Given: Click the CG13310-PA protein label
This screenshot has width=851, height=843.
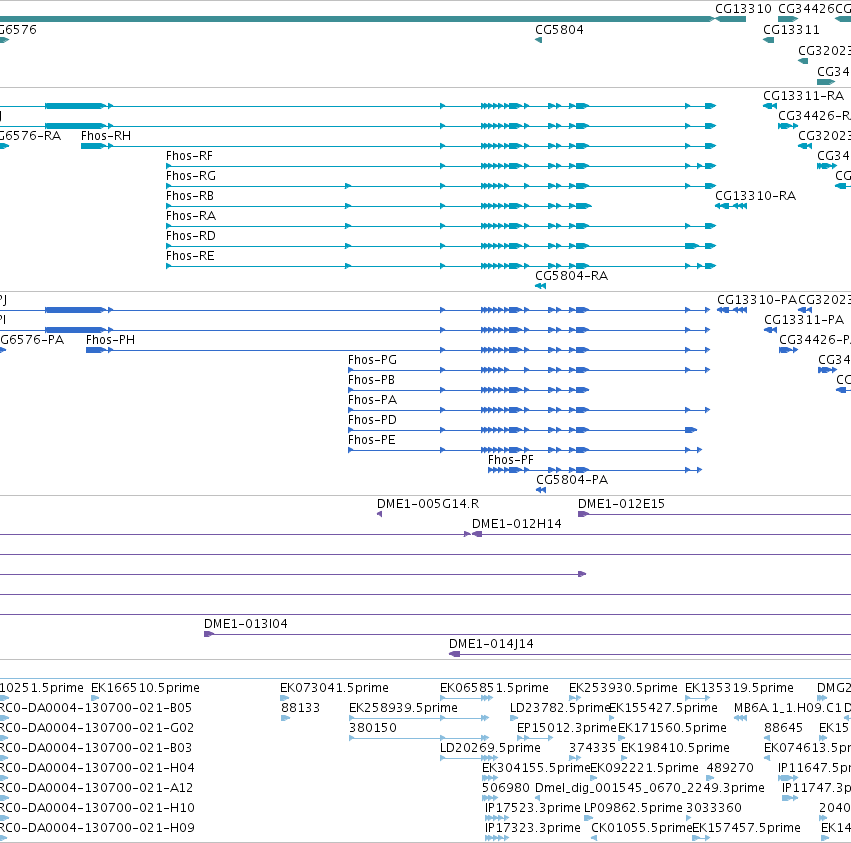Looking at the screenshot, I should [x=757, y=300].
